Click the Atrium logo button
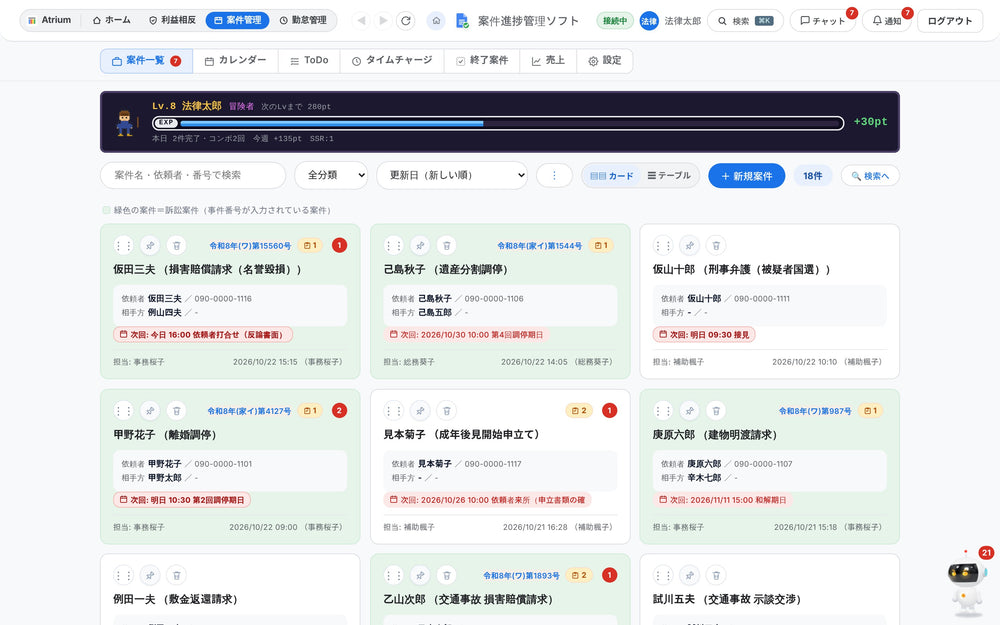The width and height of the screenshot is (1000, 625). 50,20
